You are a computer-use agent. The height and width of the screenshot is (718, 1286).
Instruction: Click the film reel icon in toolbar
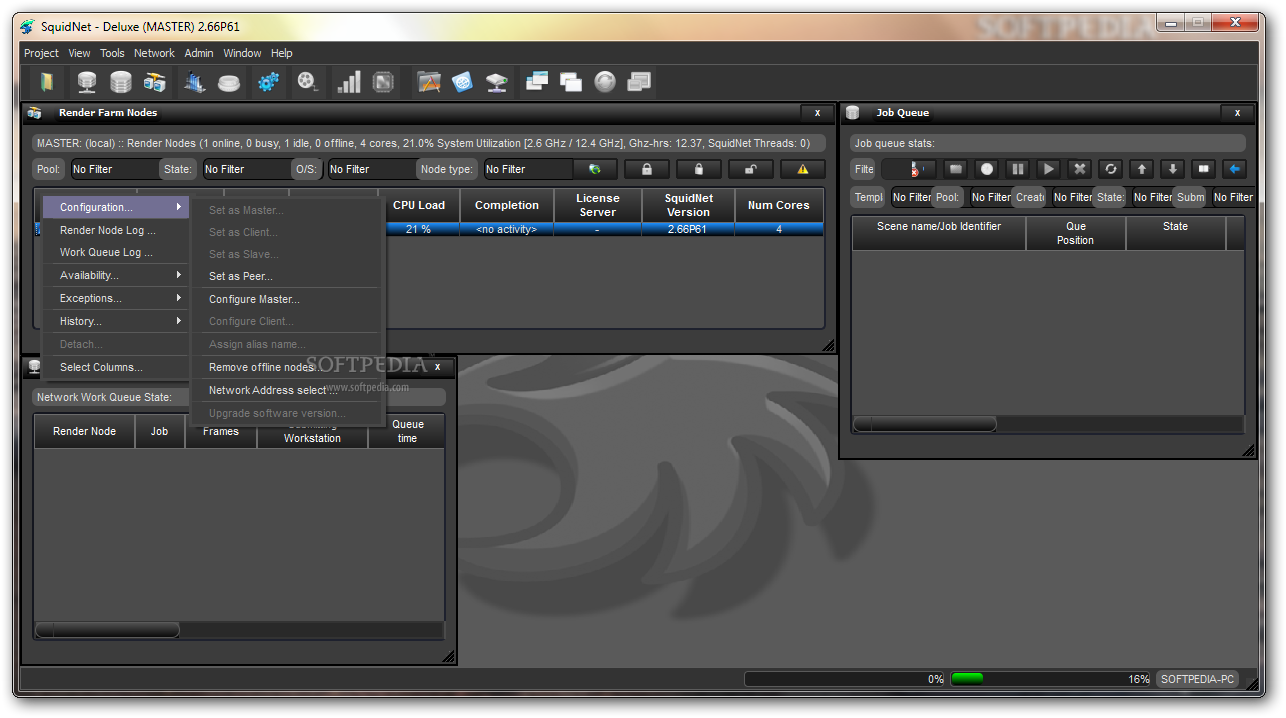(x=308, y=82)
